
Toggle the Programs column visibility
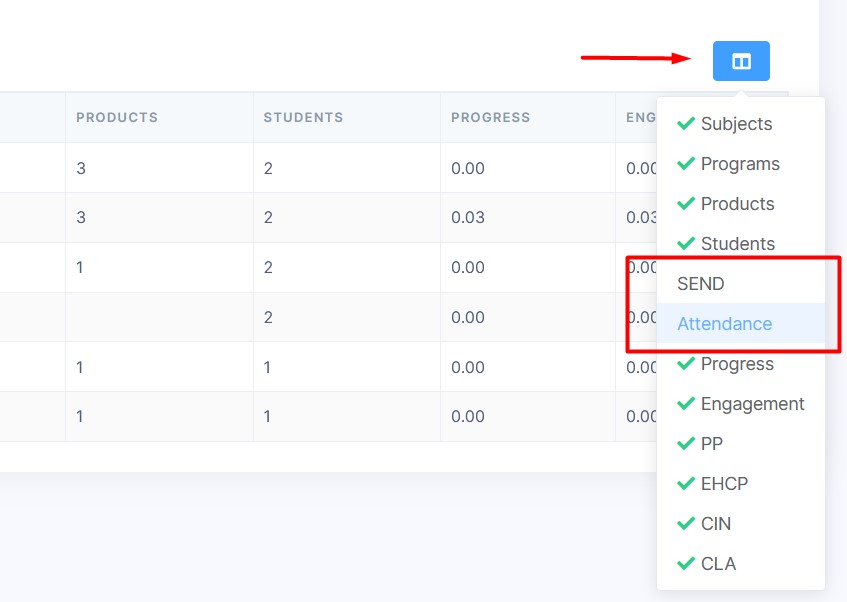tap(739, 164)
